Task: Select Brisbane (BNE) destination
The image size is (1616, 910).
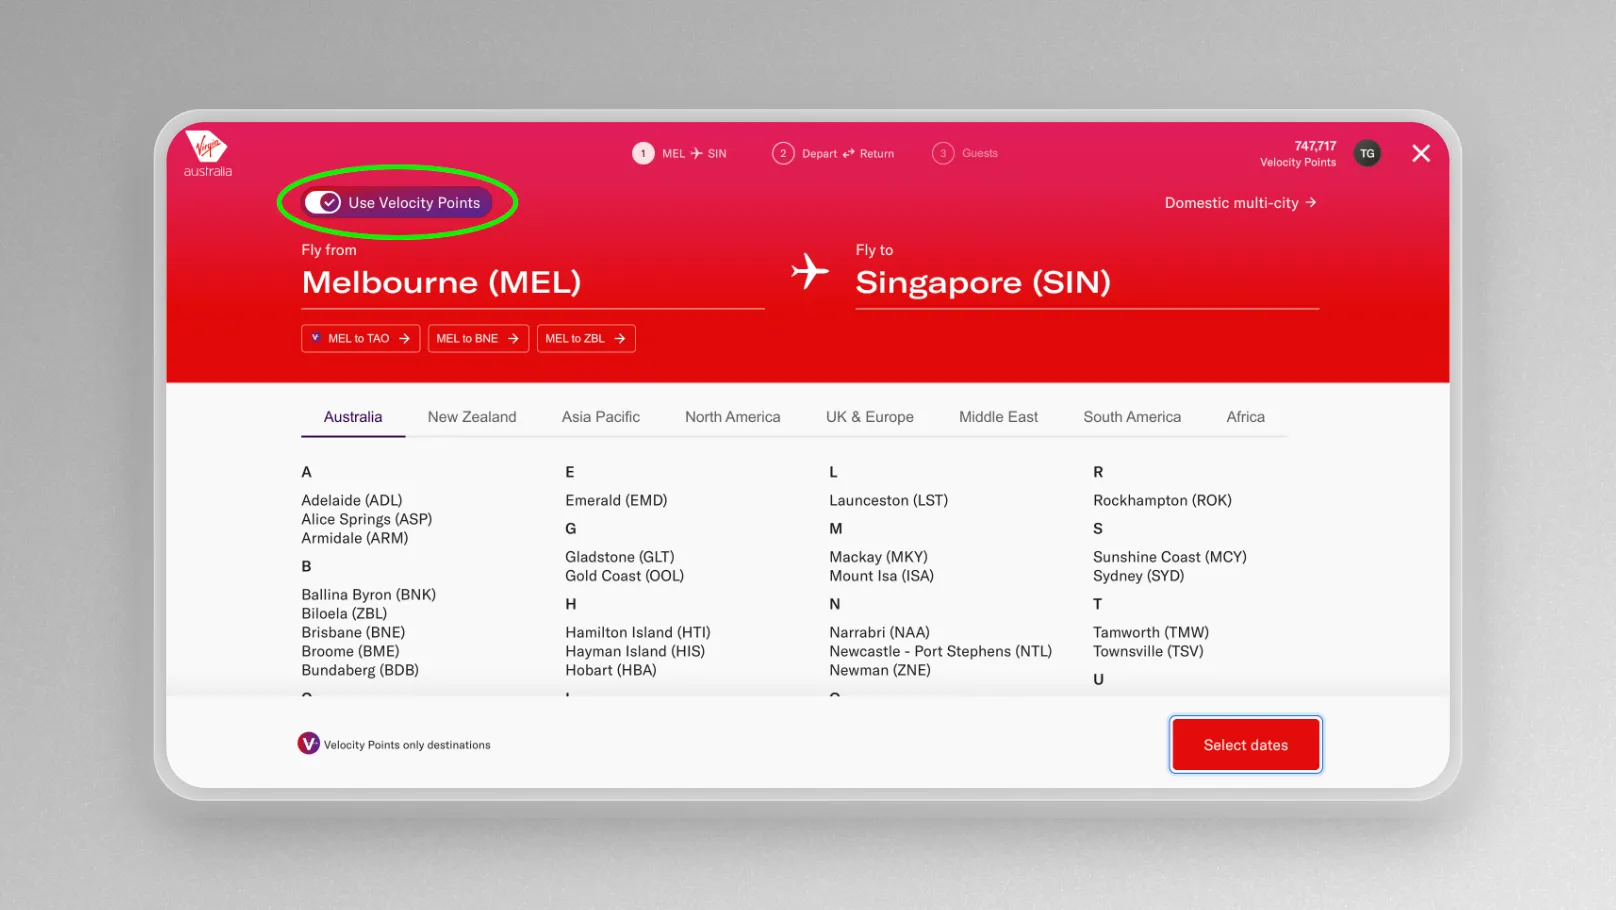Action: pyautogui.click(x=353, y=632)
